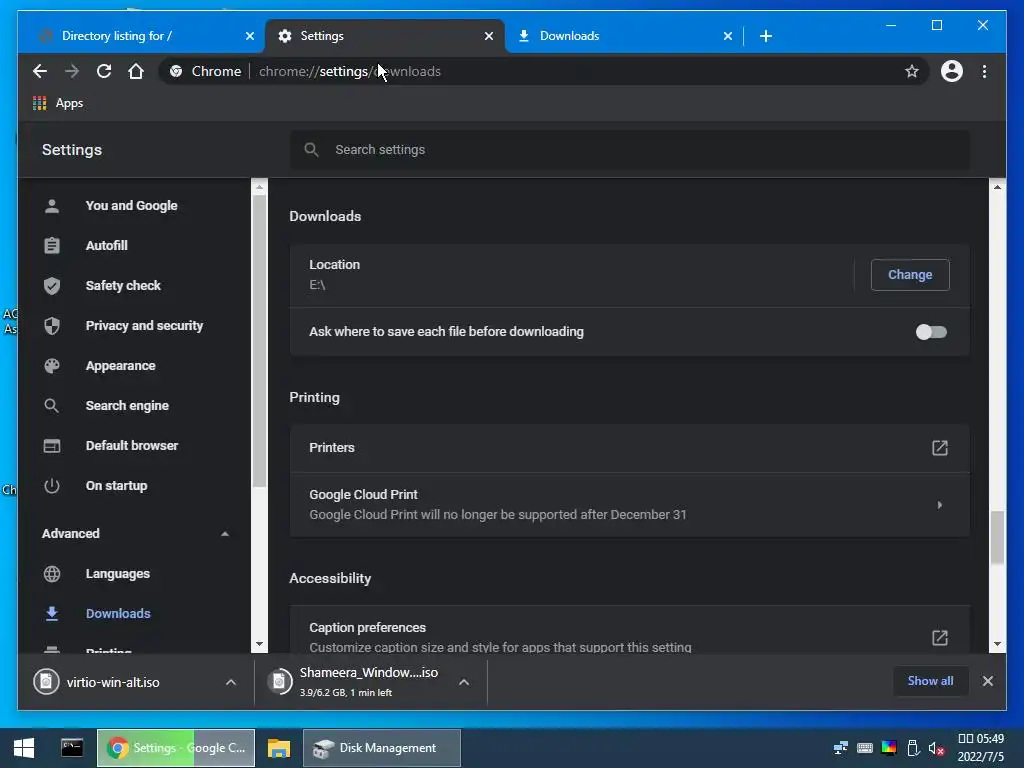Open Chrome's three-dot menu

point(984,71)
